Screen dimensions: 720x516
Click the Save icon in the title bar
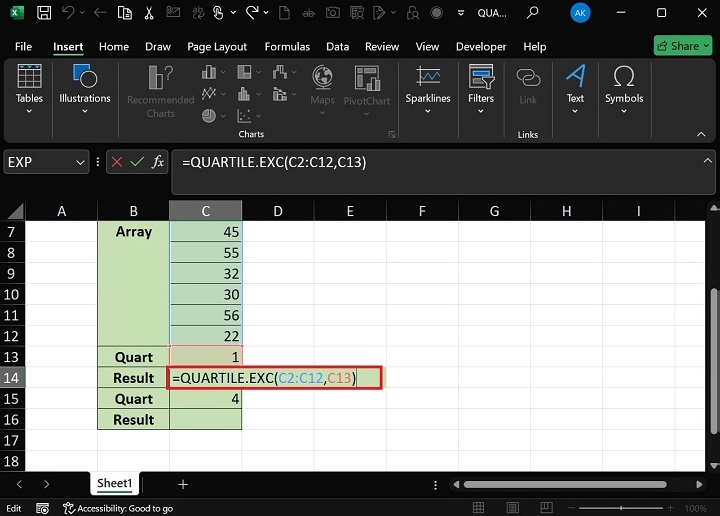[x=44, y=12]
